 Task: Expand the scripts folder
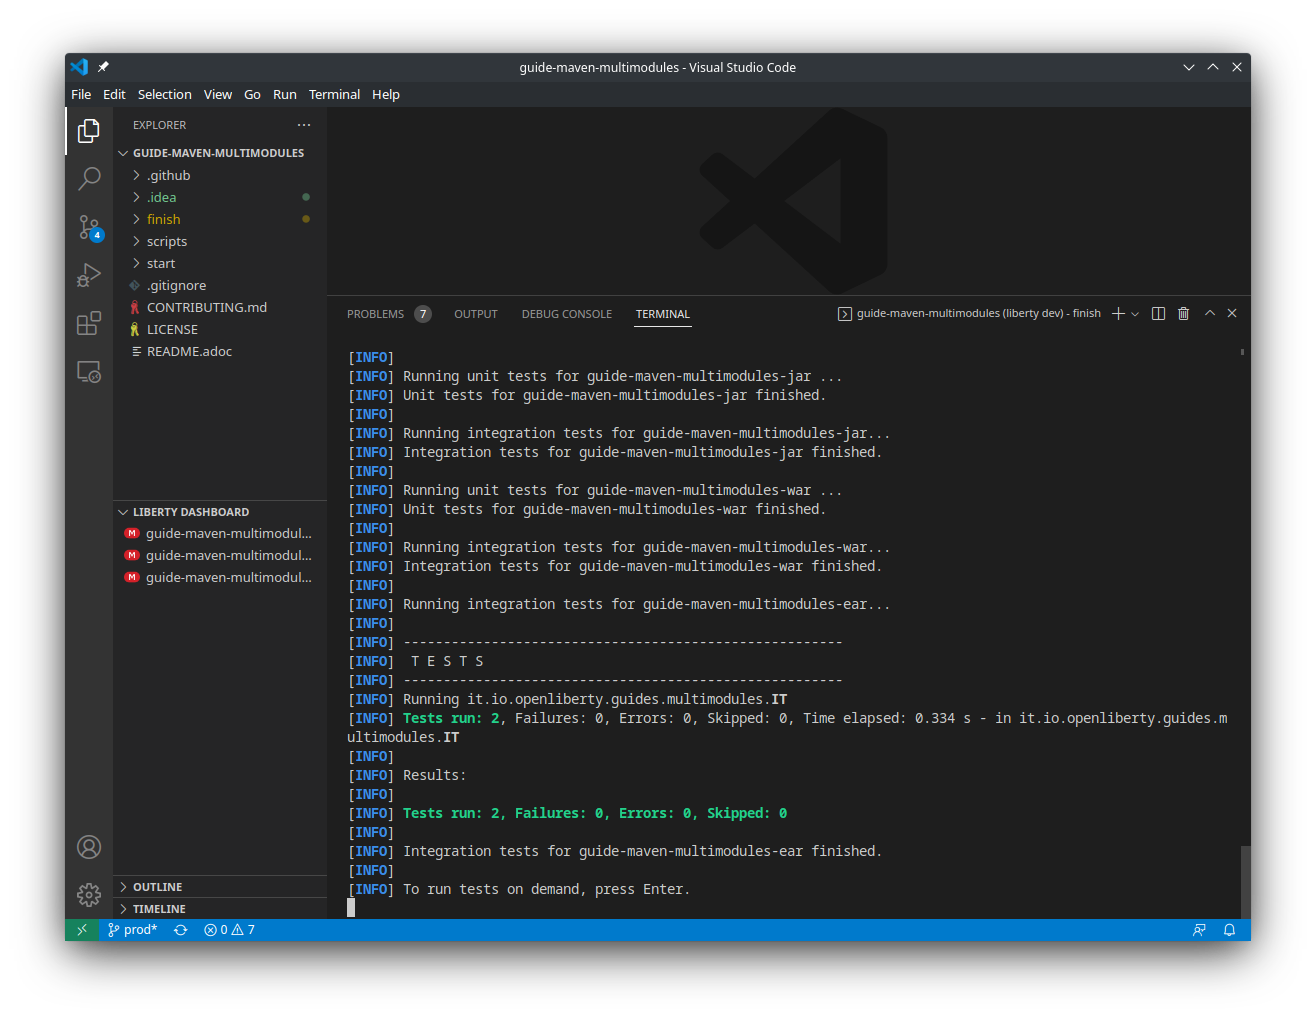pyautogui.click(x=220, y=241)
